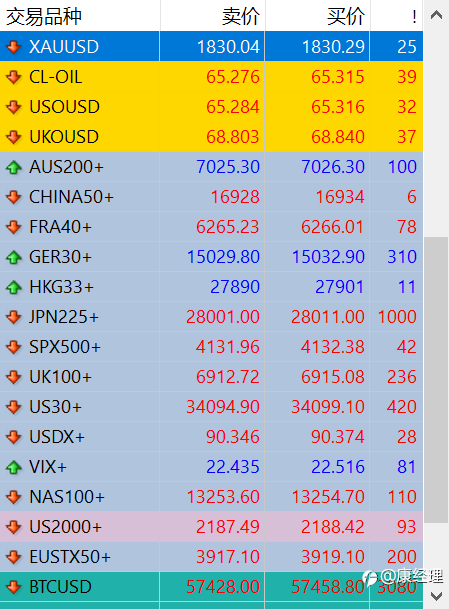This screenshot has height=609, width=449.
Task: Click the green up arrow beside AUS200+
Action: click(x=14, y=167)
